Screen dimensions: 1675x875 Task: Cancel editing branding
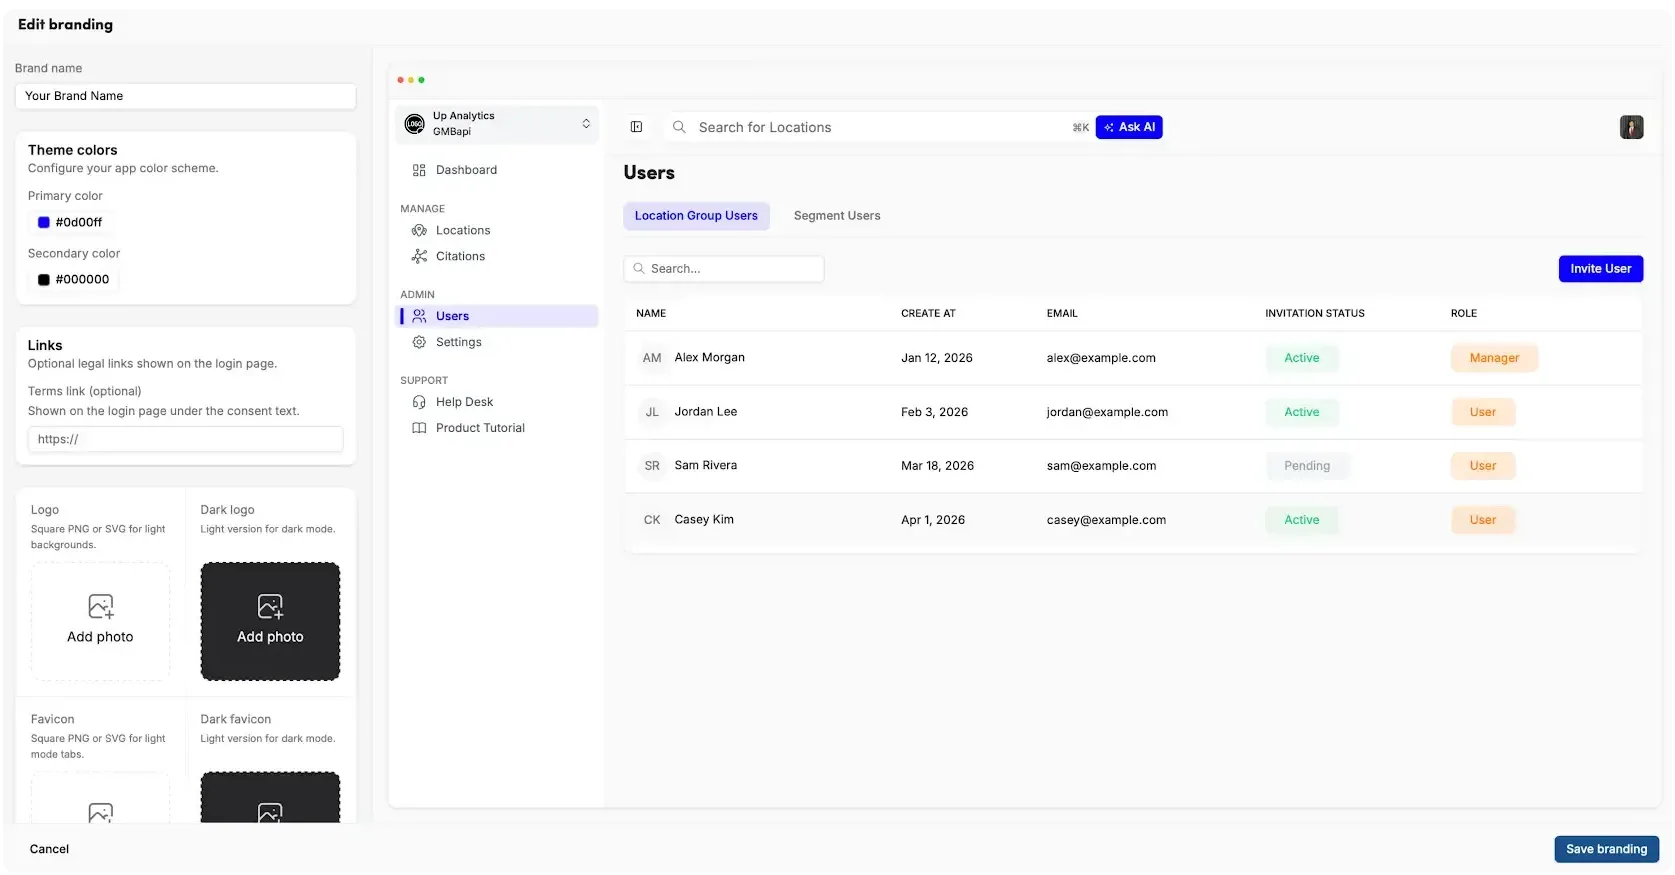[49, 849]
